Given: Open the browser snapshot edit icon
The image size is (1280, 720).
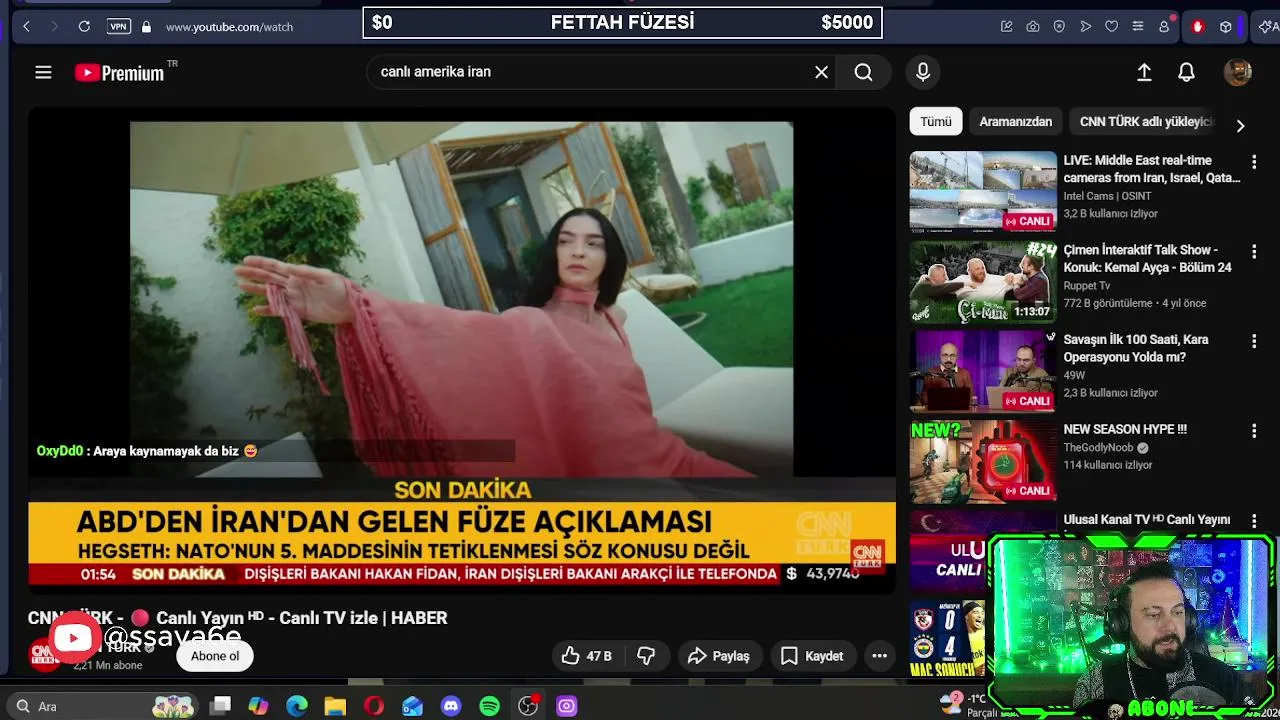Looking at the screenshot, I should click(x=1007, y=27).
